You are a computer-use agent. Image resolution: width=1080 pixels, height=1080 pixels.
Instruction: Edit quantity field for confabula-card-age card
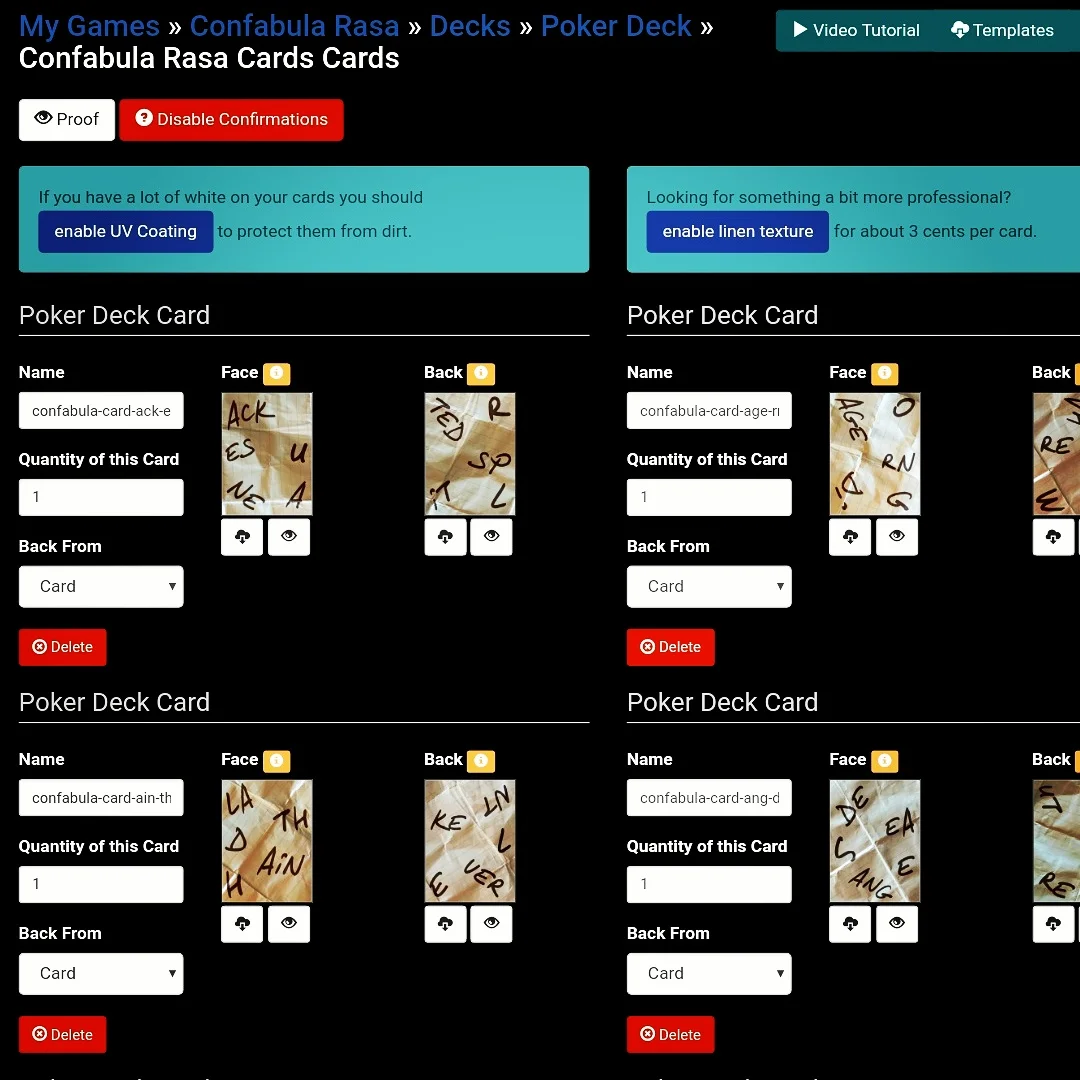point(709,497)
